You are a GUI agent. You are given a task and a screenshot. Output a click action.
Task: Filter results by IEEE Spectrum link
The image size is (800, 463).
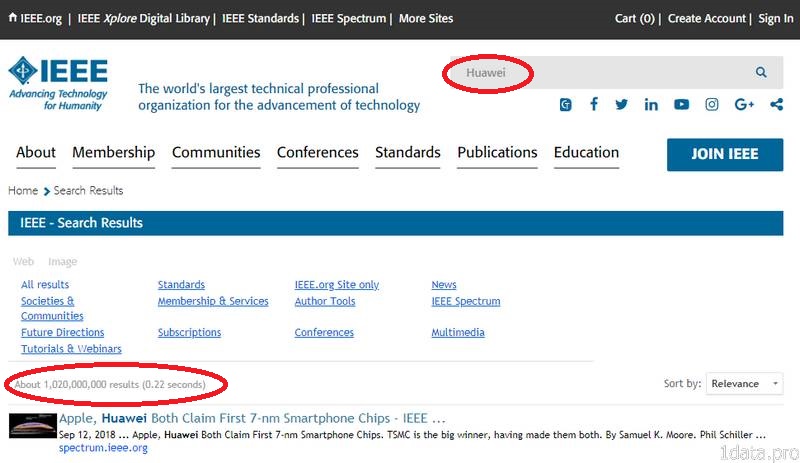coord(466,301)
